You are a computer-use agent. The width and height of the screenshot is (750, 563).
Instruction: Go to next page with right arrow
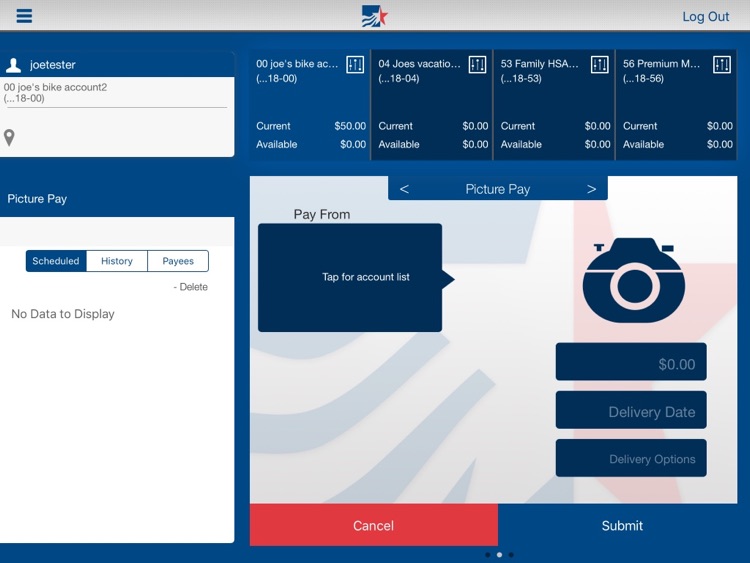[592, 189]
